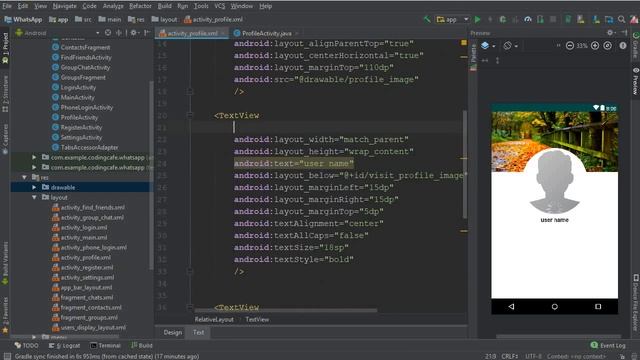Click the Debug app icon

(503, 19)
